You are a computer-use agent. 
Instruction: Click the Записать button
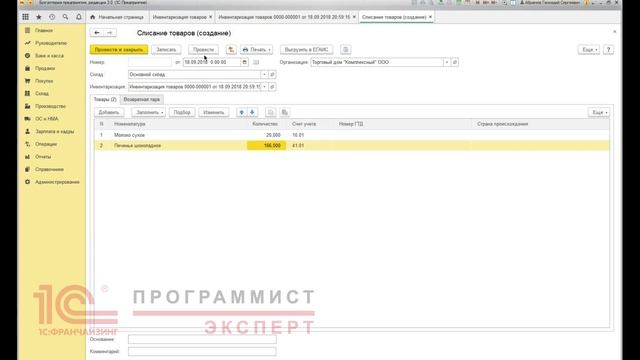click(166, 49)
